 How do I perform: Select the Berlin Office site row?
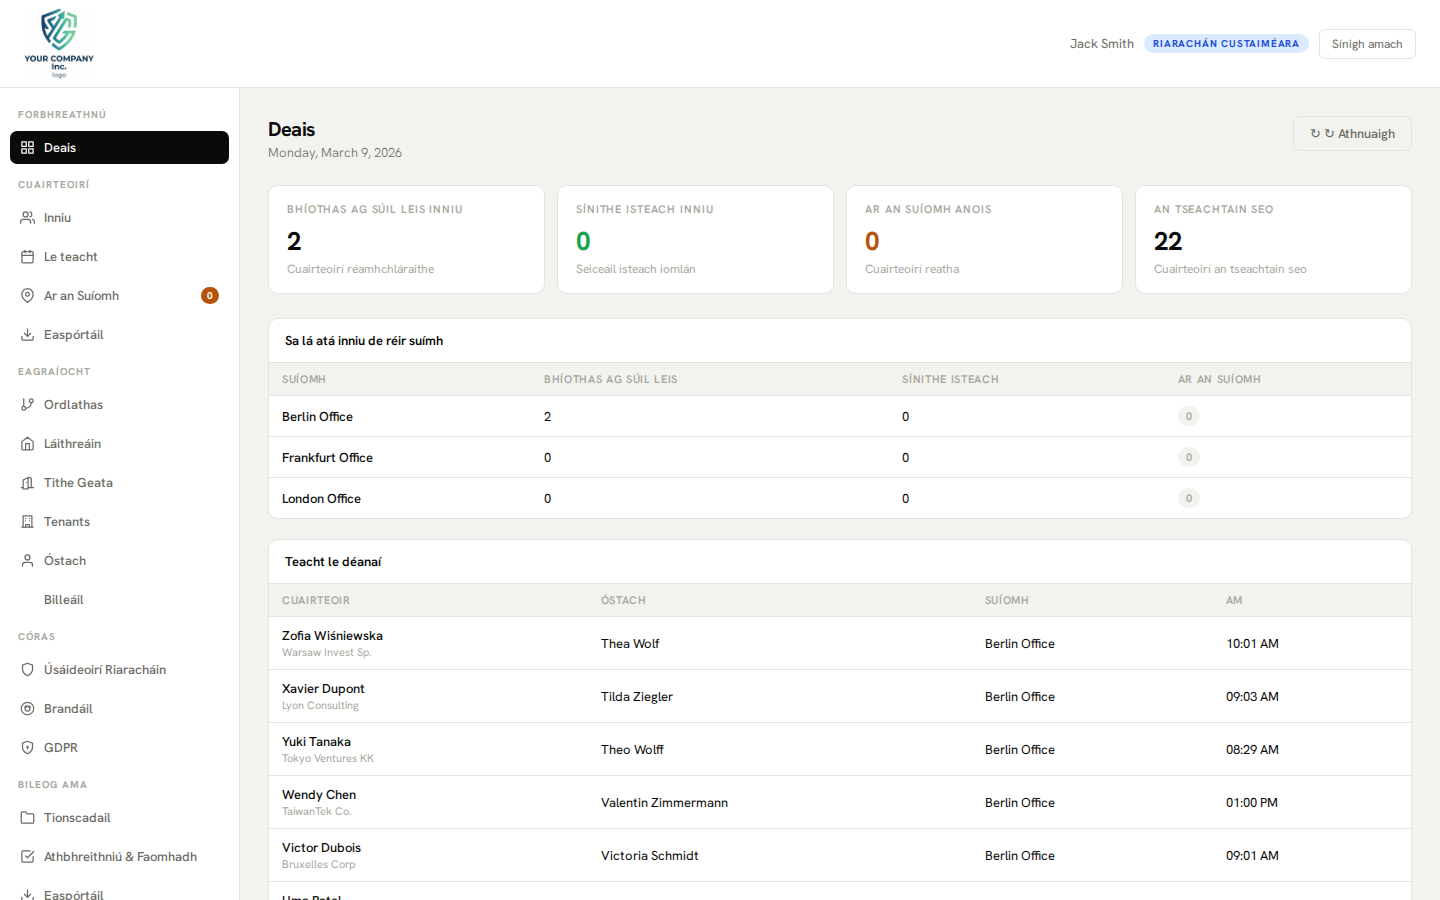point(318,417)
